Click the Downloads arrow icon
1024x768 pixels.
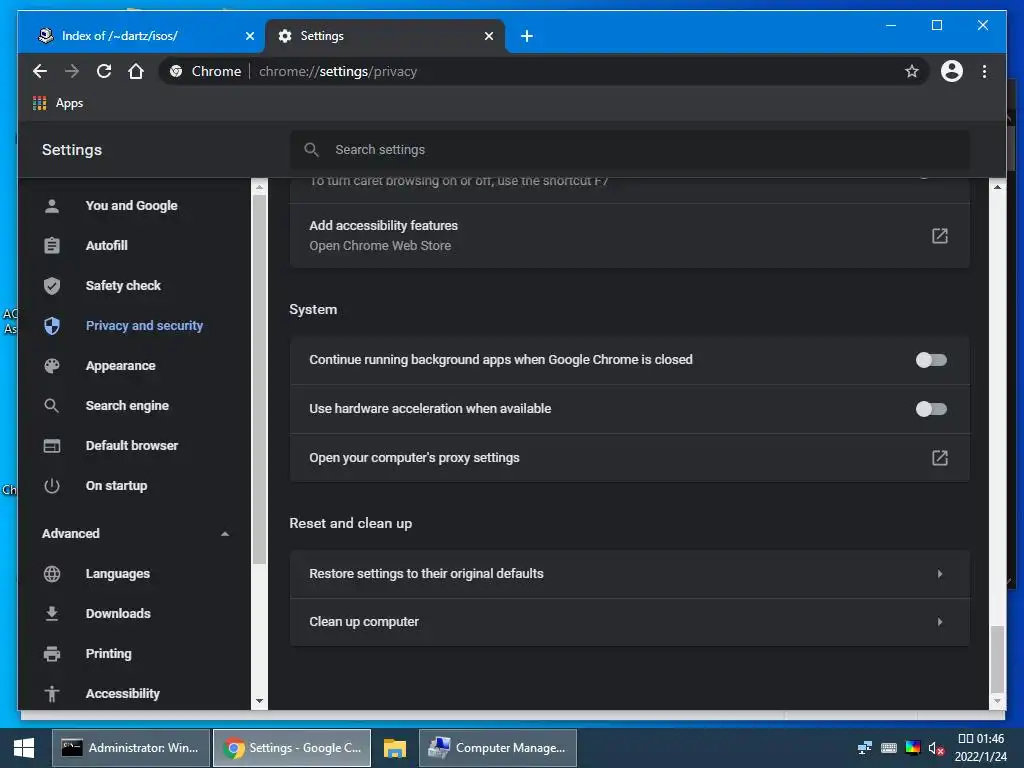pos(52,614)
